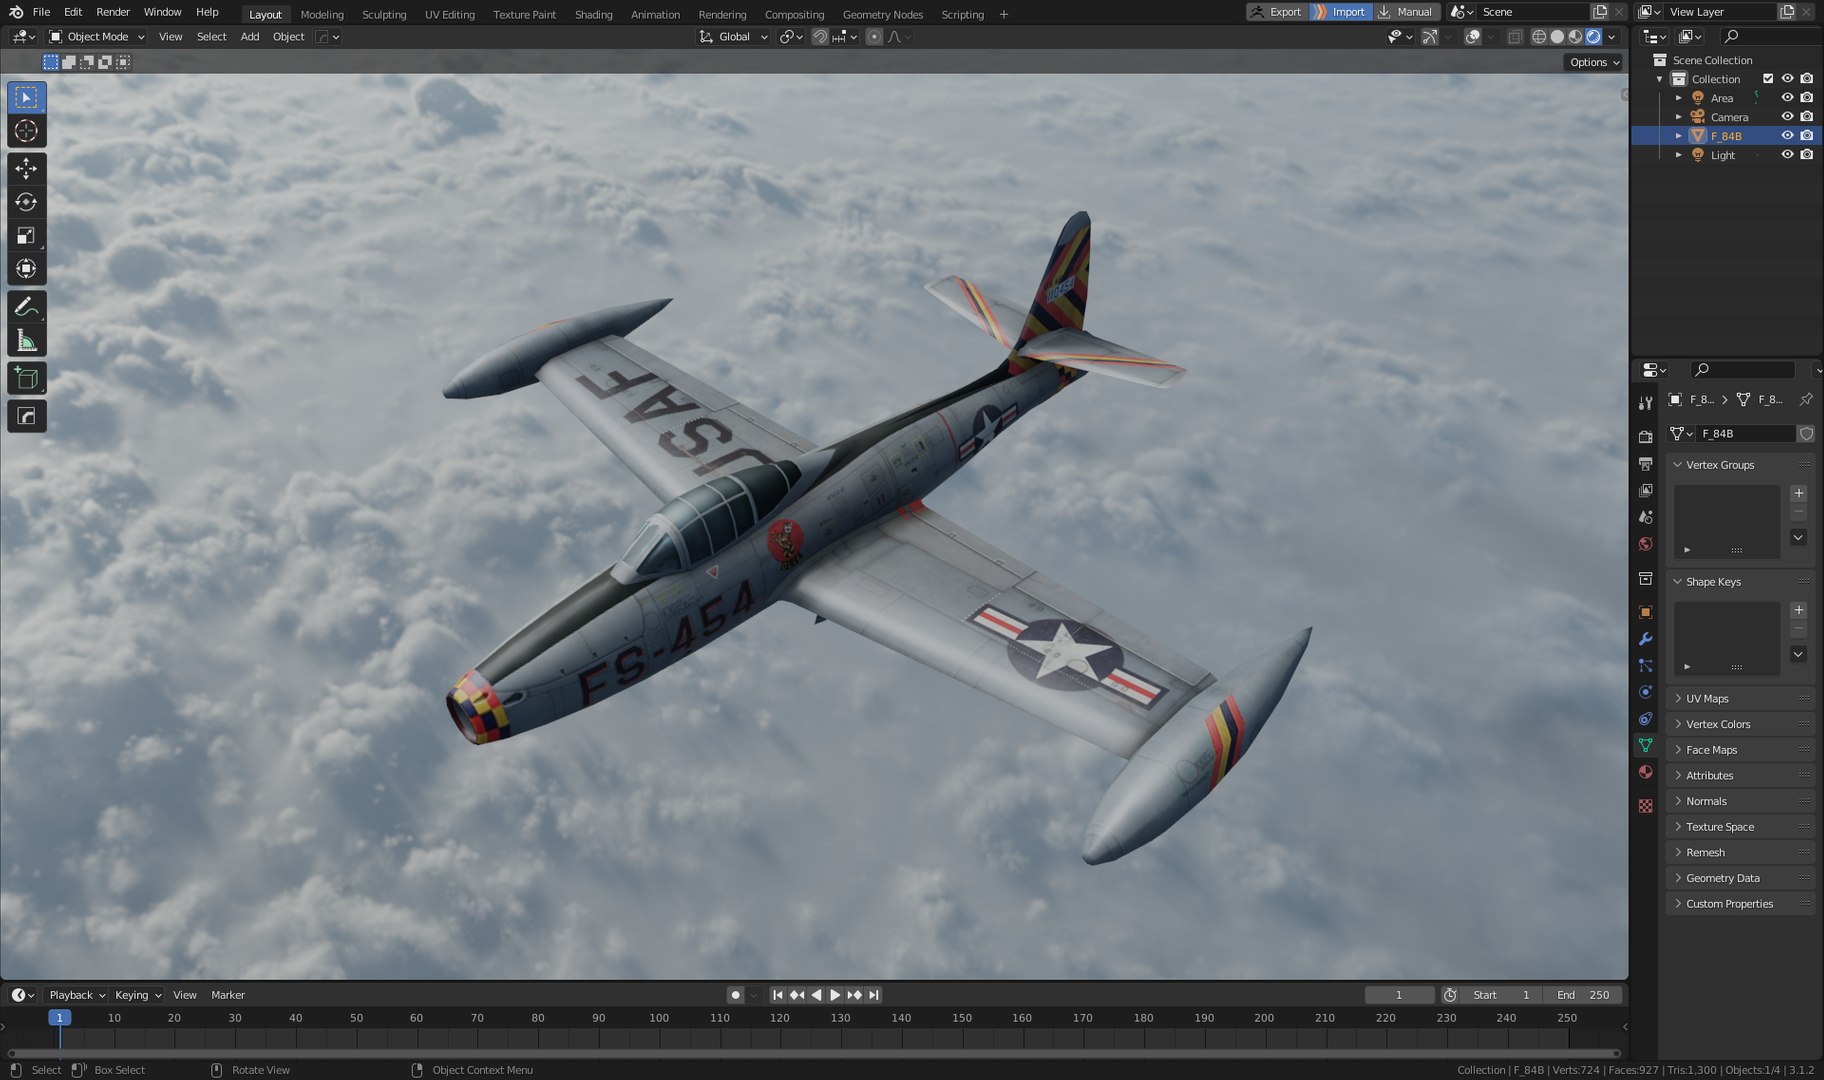
Task: Click the Manual button
Action: pos(1406,12)
